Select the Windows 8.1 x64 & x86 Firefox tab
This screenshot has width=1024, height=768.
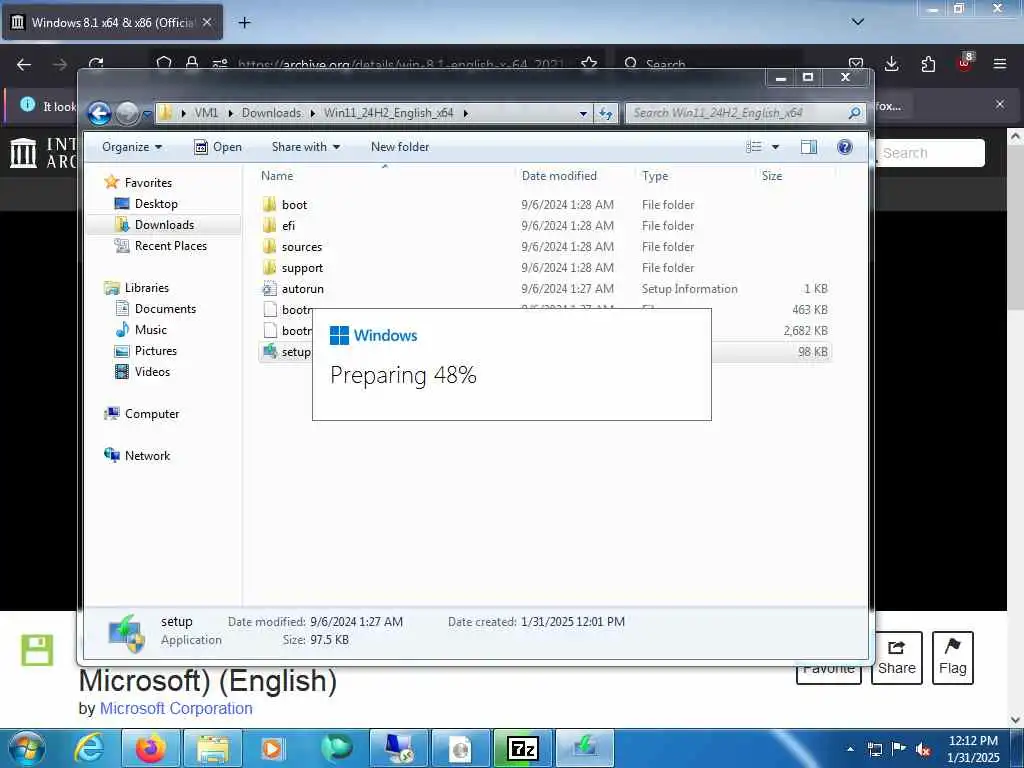pos(112,23)
